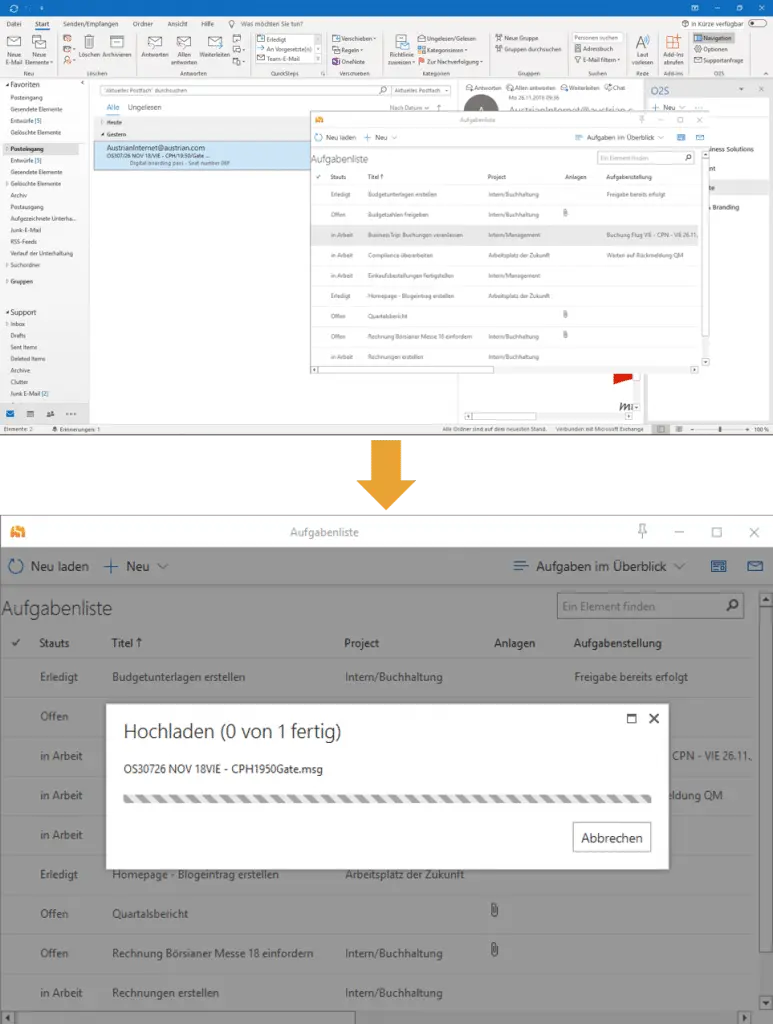The width and height of the screenshot is (773, 1024).
Task: Open the Zur Nachverfolgung flag dropdown
Action: [x=450, y=61]
